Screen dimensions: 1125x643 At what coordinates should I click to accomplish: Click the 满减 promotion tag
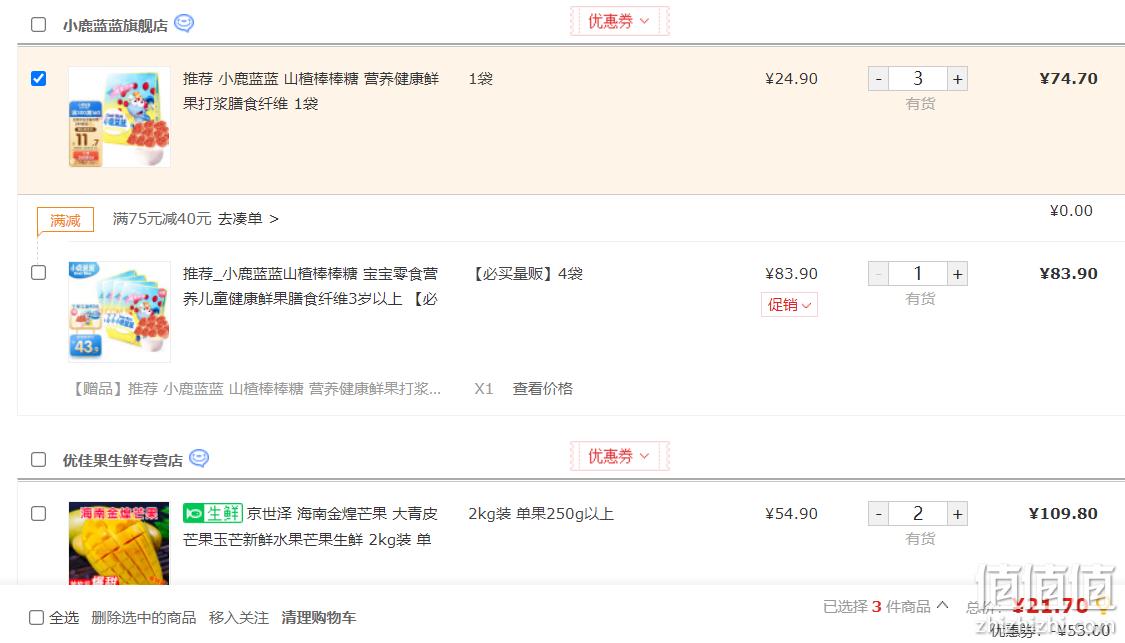point(65,220)
